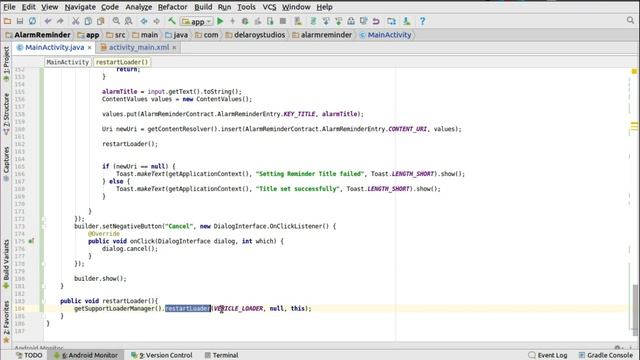Click the delaroystudios breadcrumb folder
Image resolution: width=640 pixels, height=360 pixels.
click(255, 35)
